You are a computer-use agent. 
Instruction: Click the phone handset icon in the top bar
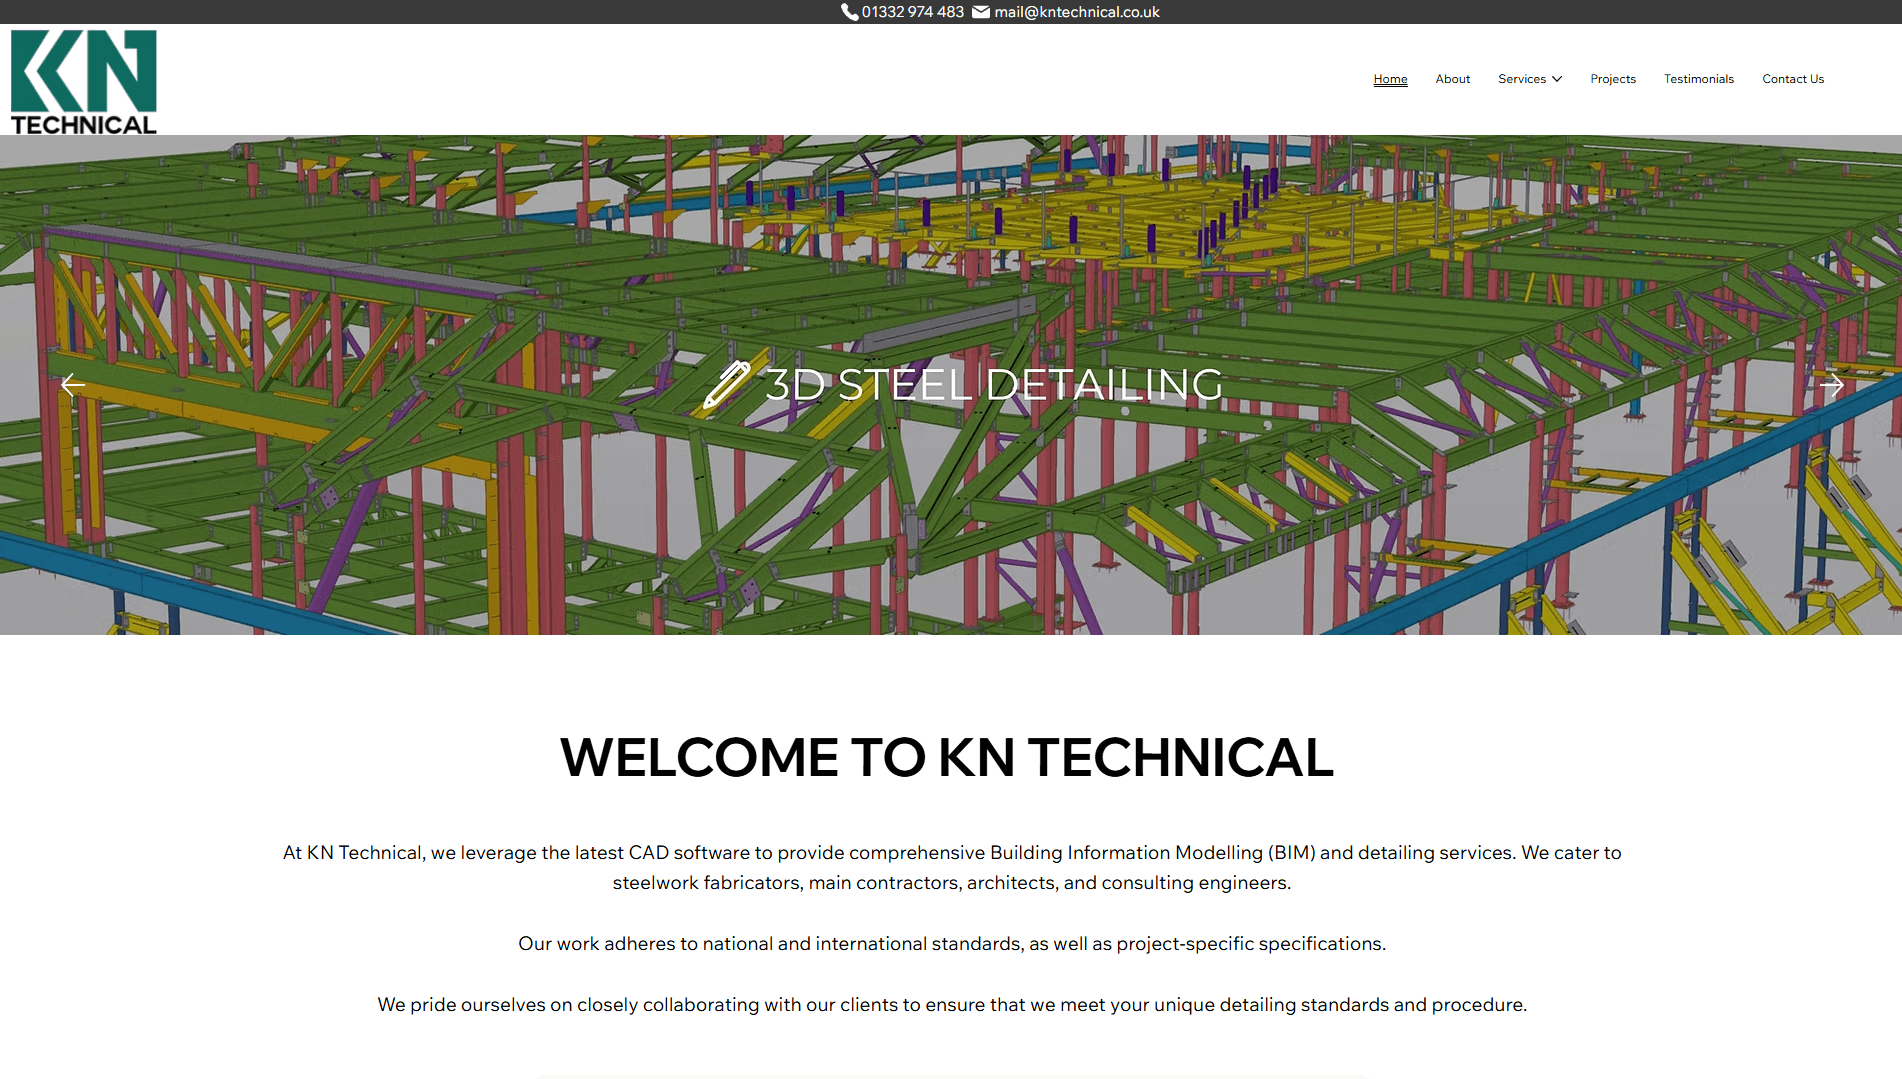[849, 12]
